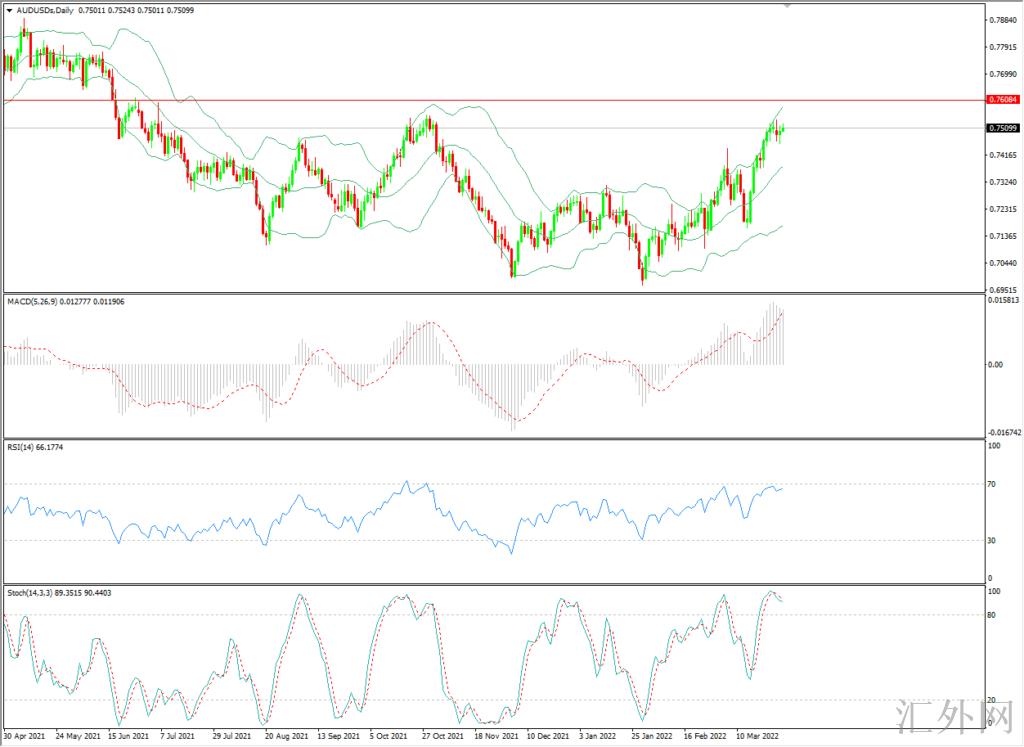
Task: Select the red horizontal line at 0.76084
Action: (x=400, y=100)
